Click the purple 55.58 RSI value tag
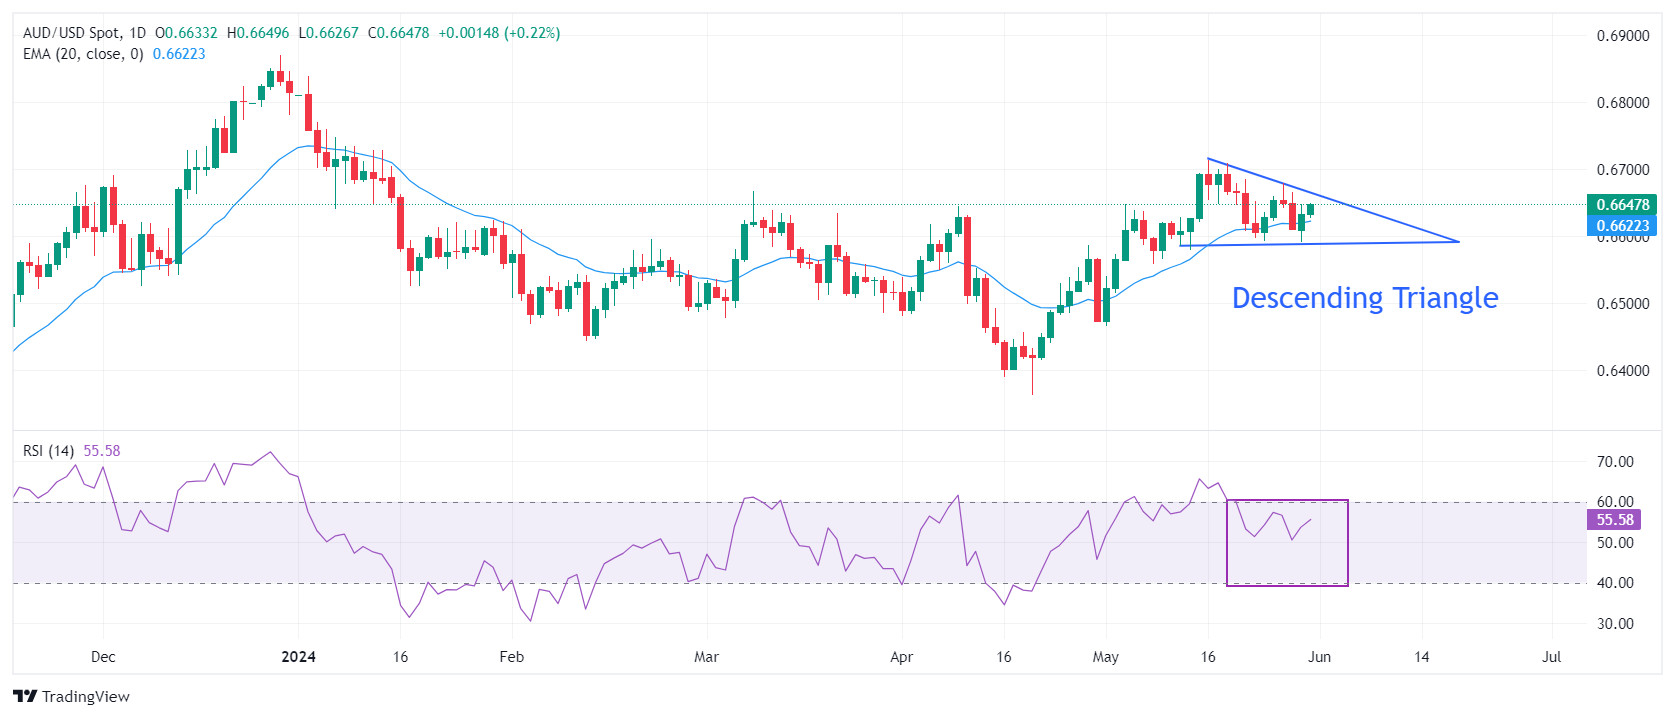The image size is (1675, 718). (x=1613, y=520)
